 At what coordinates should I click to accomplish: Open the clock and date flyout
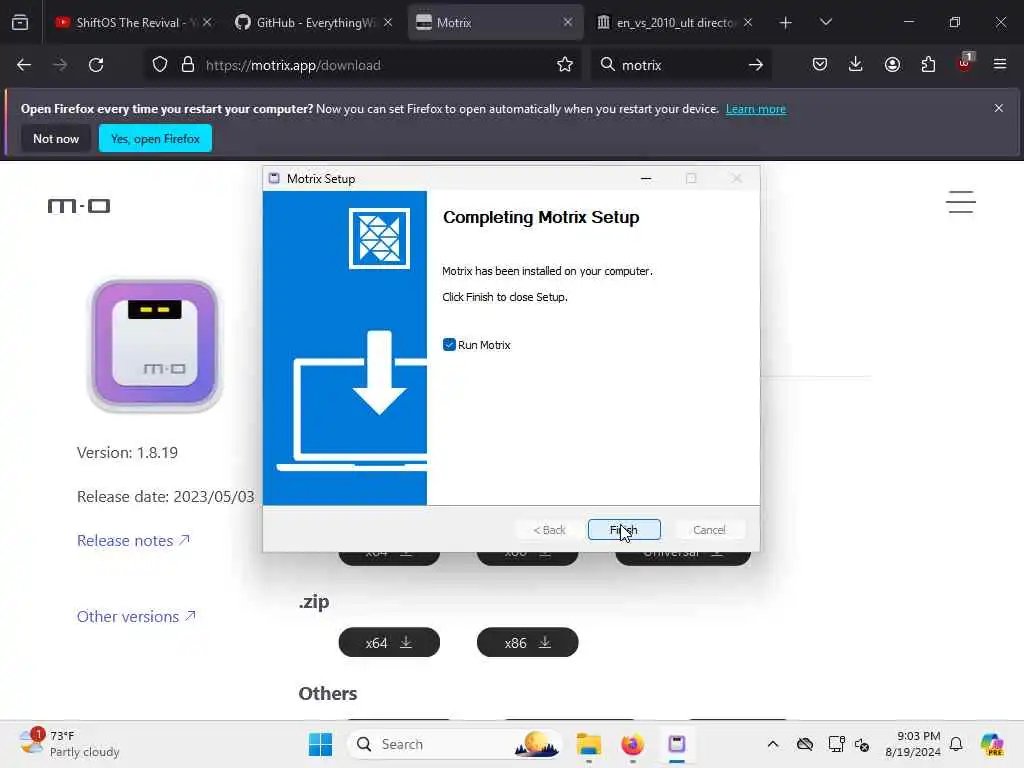(x=913, y=744)
